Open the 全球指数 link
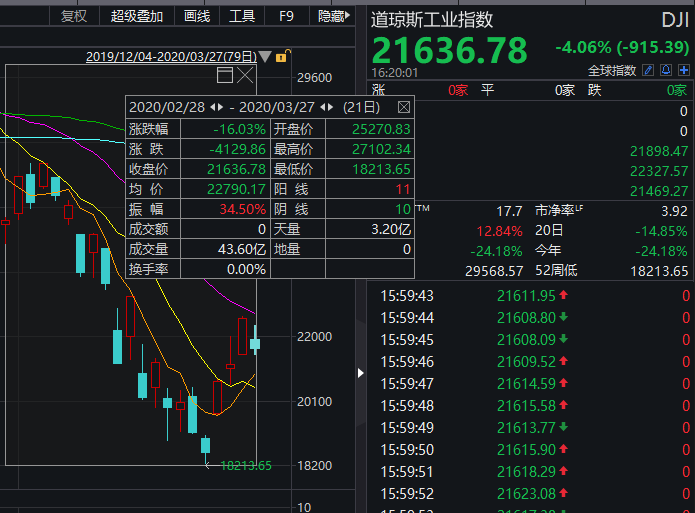Viewport: 695px width, 513px height. [x=612, y=70]
